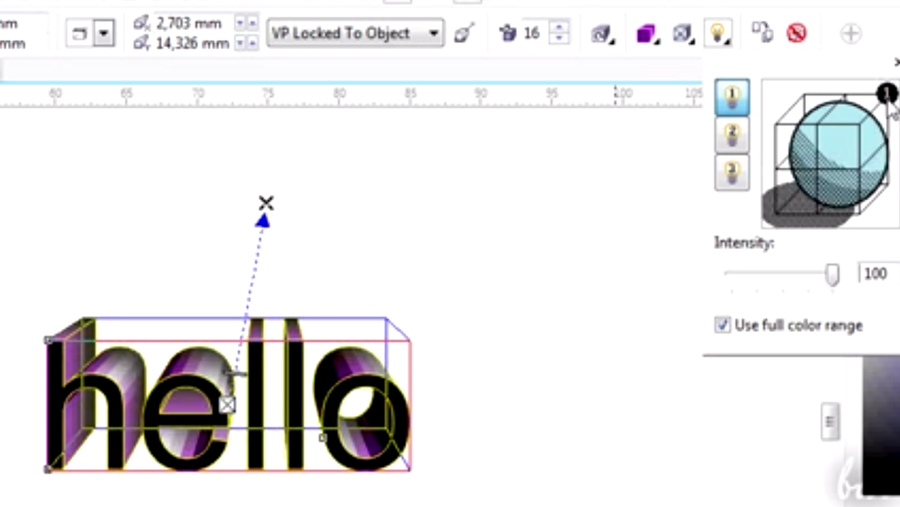The height and width of the screenshot is (507, 900).
Task: Click the Intensity slider handle
Action: (x=832, y=274)
